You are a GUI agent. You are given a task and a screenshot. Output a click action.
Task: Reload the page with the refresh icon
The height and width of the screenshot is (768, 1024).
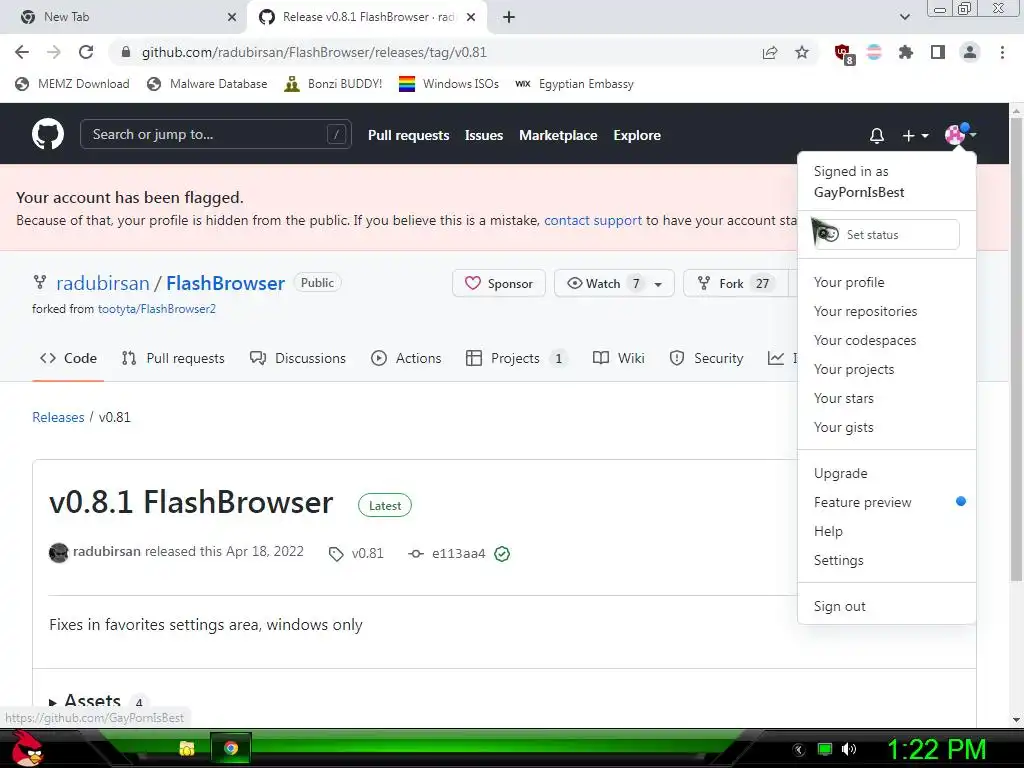point(86,52)
